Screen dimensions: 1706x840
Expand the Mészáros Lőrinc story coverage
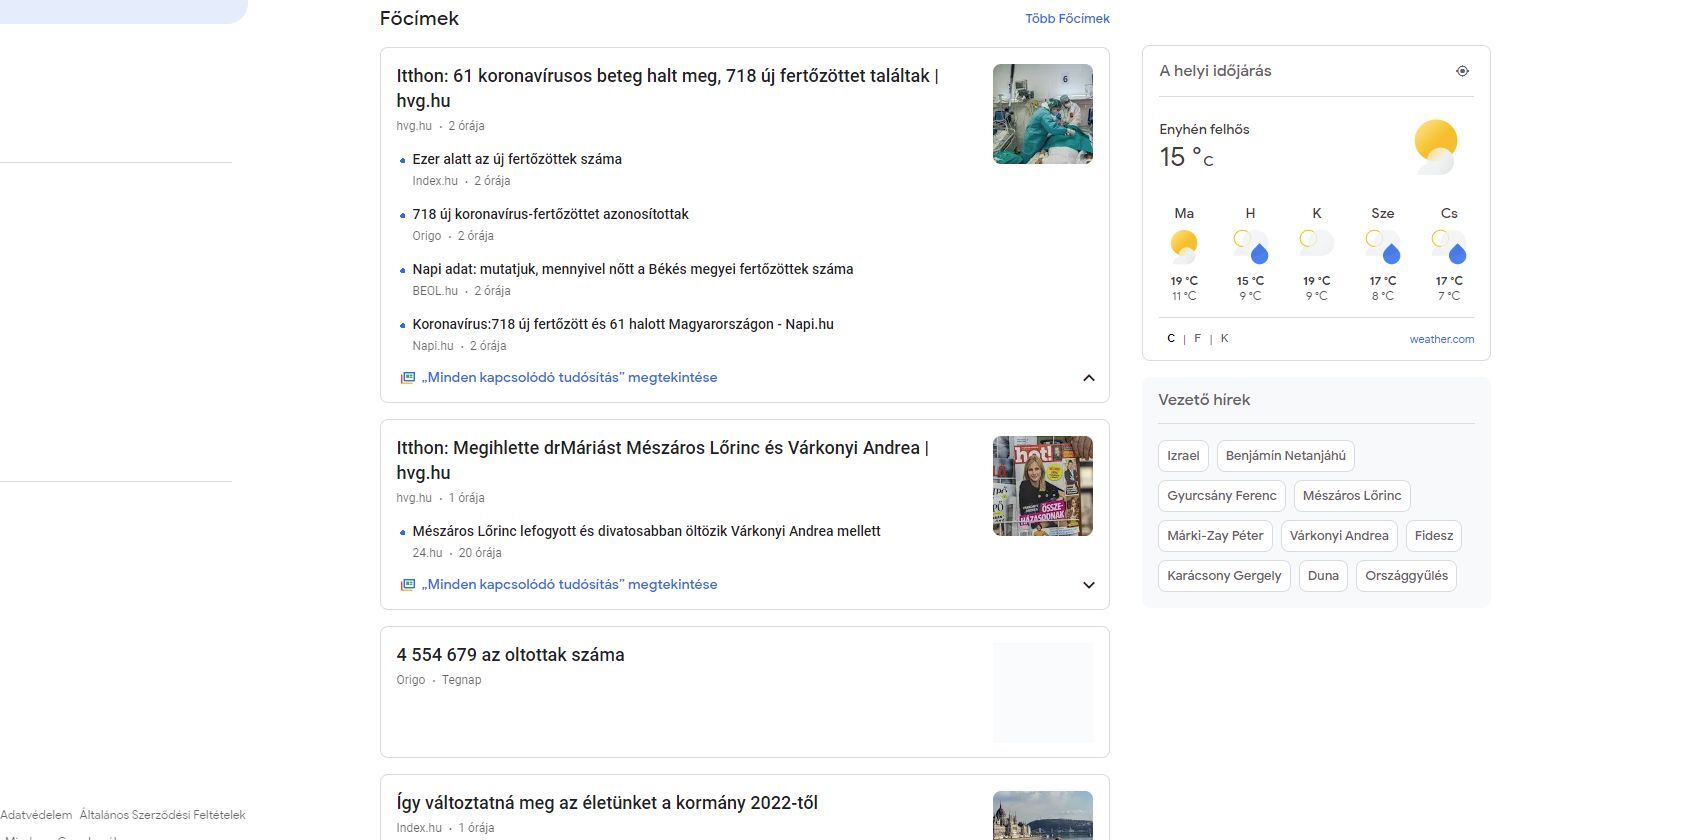pyautogui.click(x=1089, y=585)
